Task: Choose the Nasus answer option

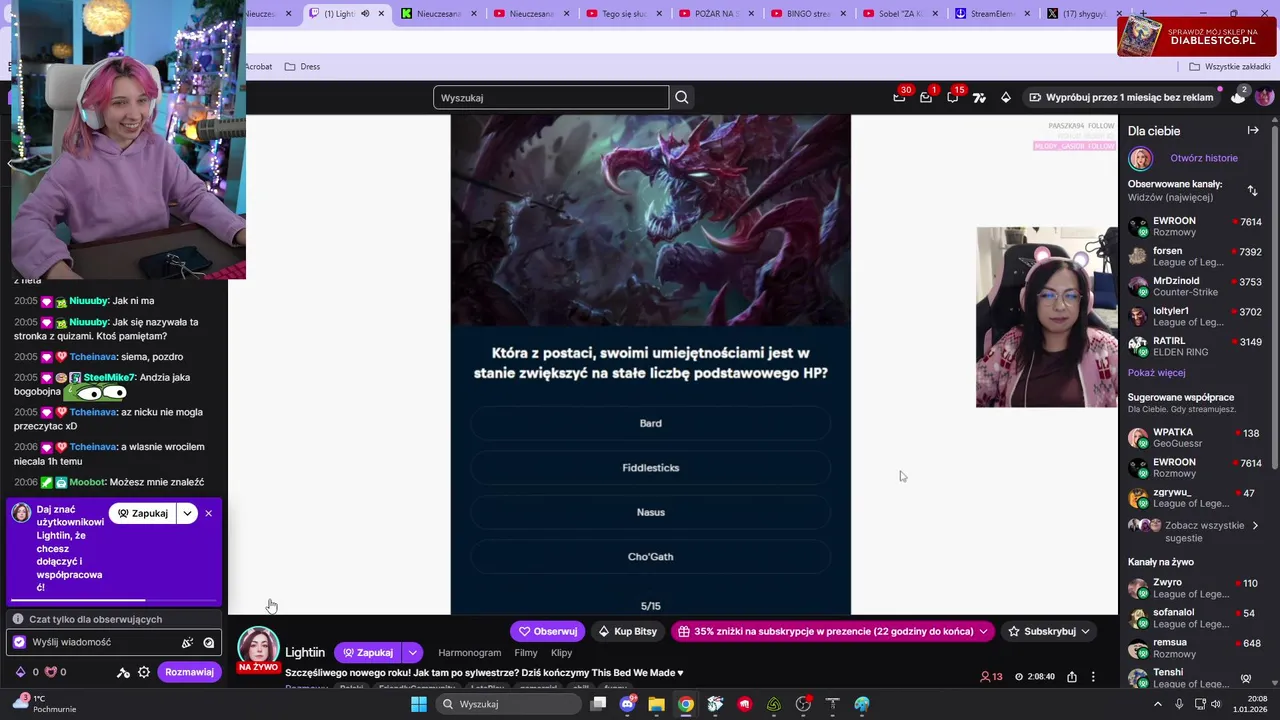Action: click(650, 512)
